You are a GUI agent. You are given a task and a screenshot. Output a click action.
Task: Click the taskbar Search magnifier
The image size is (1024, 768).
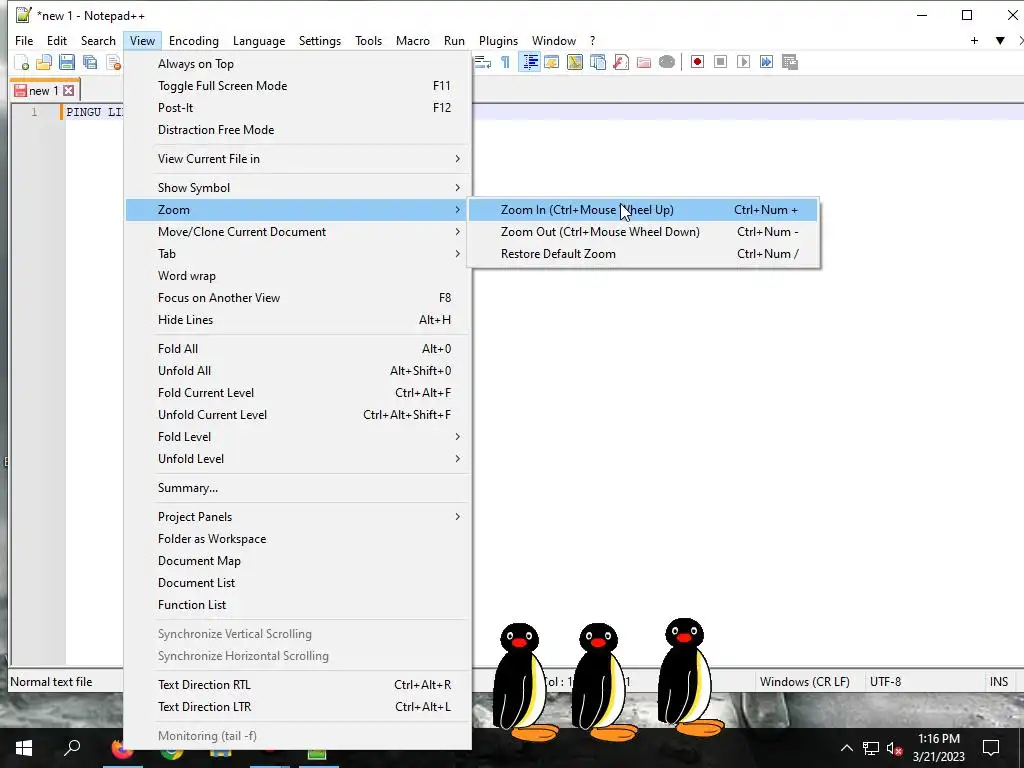click(x=72, y=748)
